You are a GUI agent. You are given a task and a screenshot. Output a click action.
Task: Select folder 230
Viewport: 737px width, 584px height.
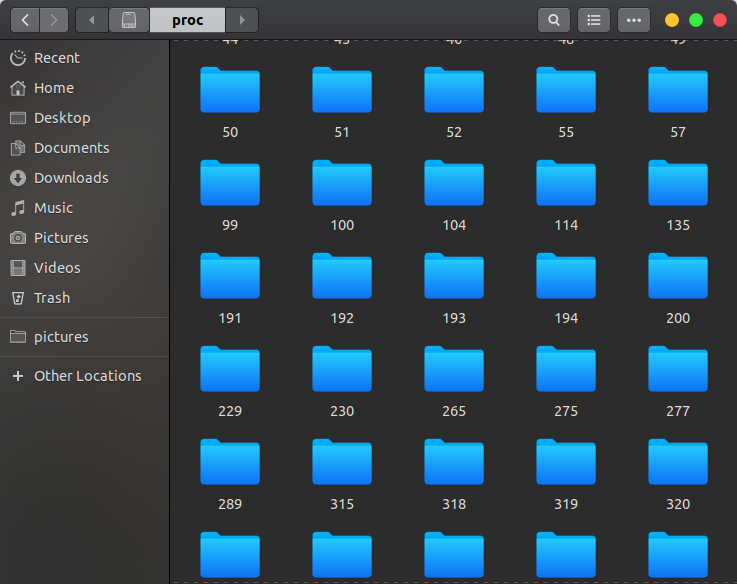[342, 369]
